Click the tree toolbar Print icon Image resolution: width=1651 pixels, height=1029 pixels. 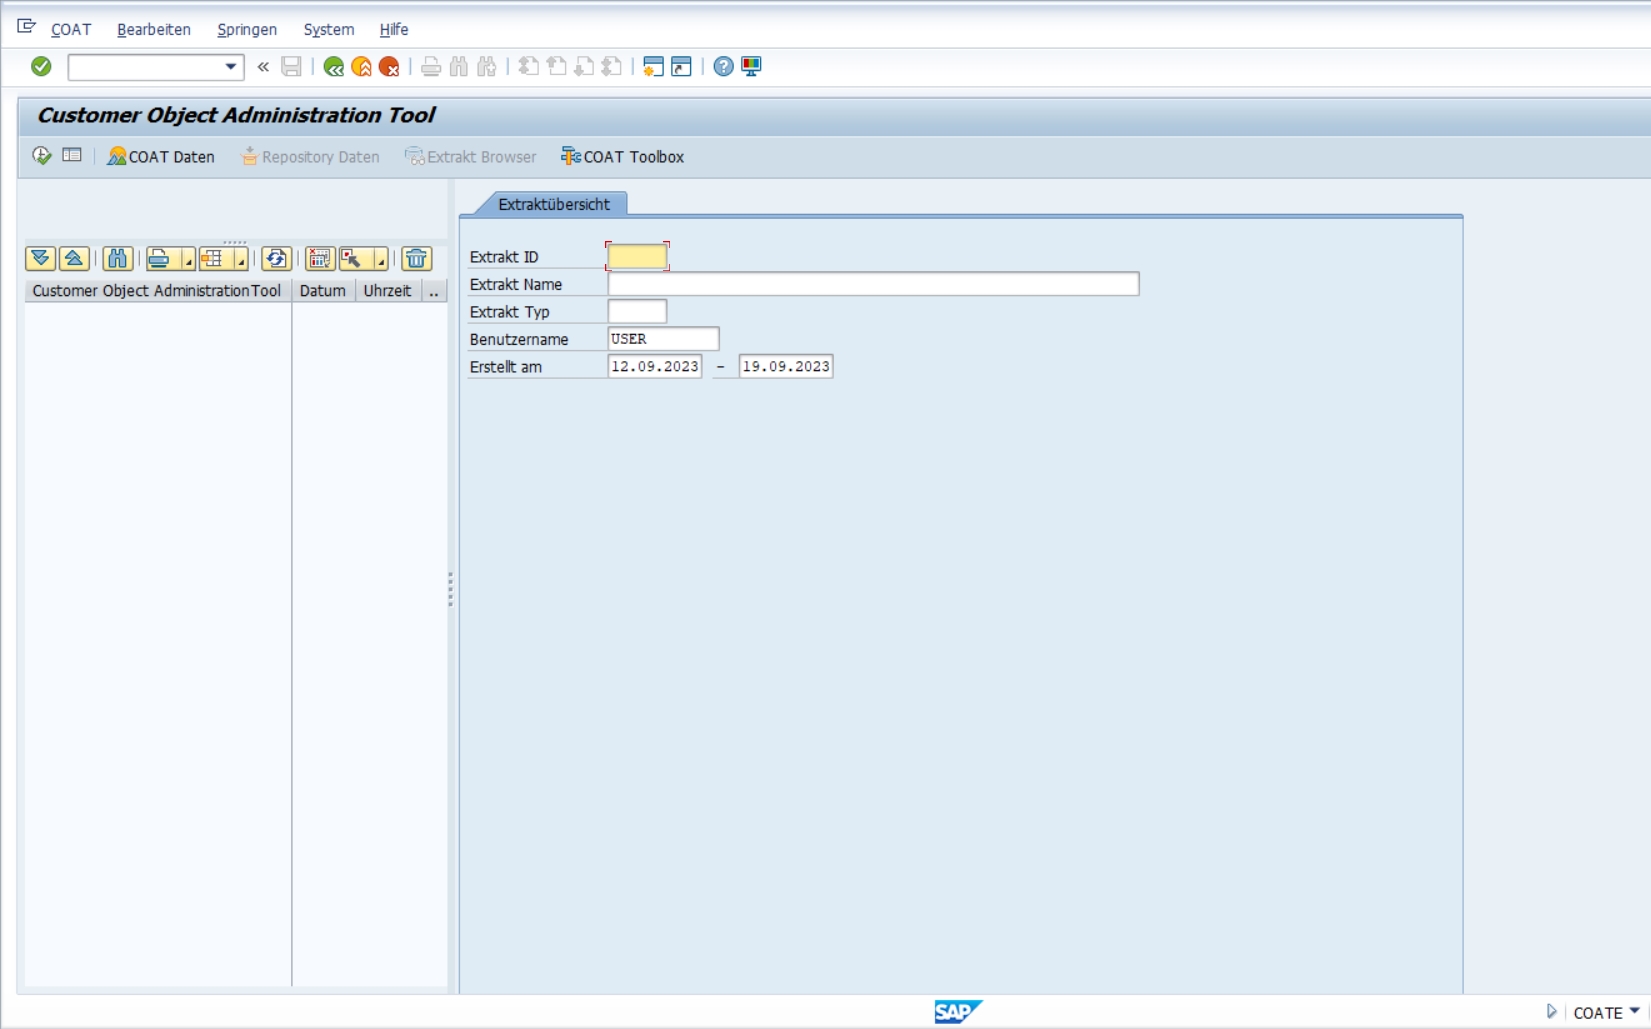coord(159,259)
